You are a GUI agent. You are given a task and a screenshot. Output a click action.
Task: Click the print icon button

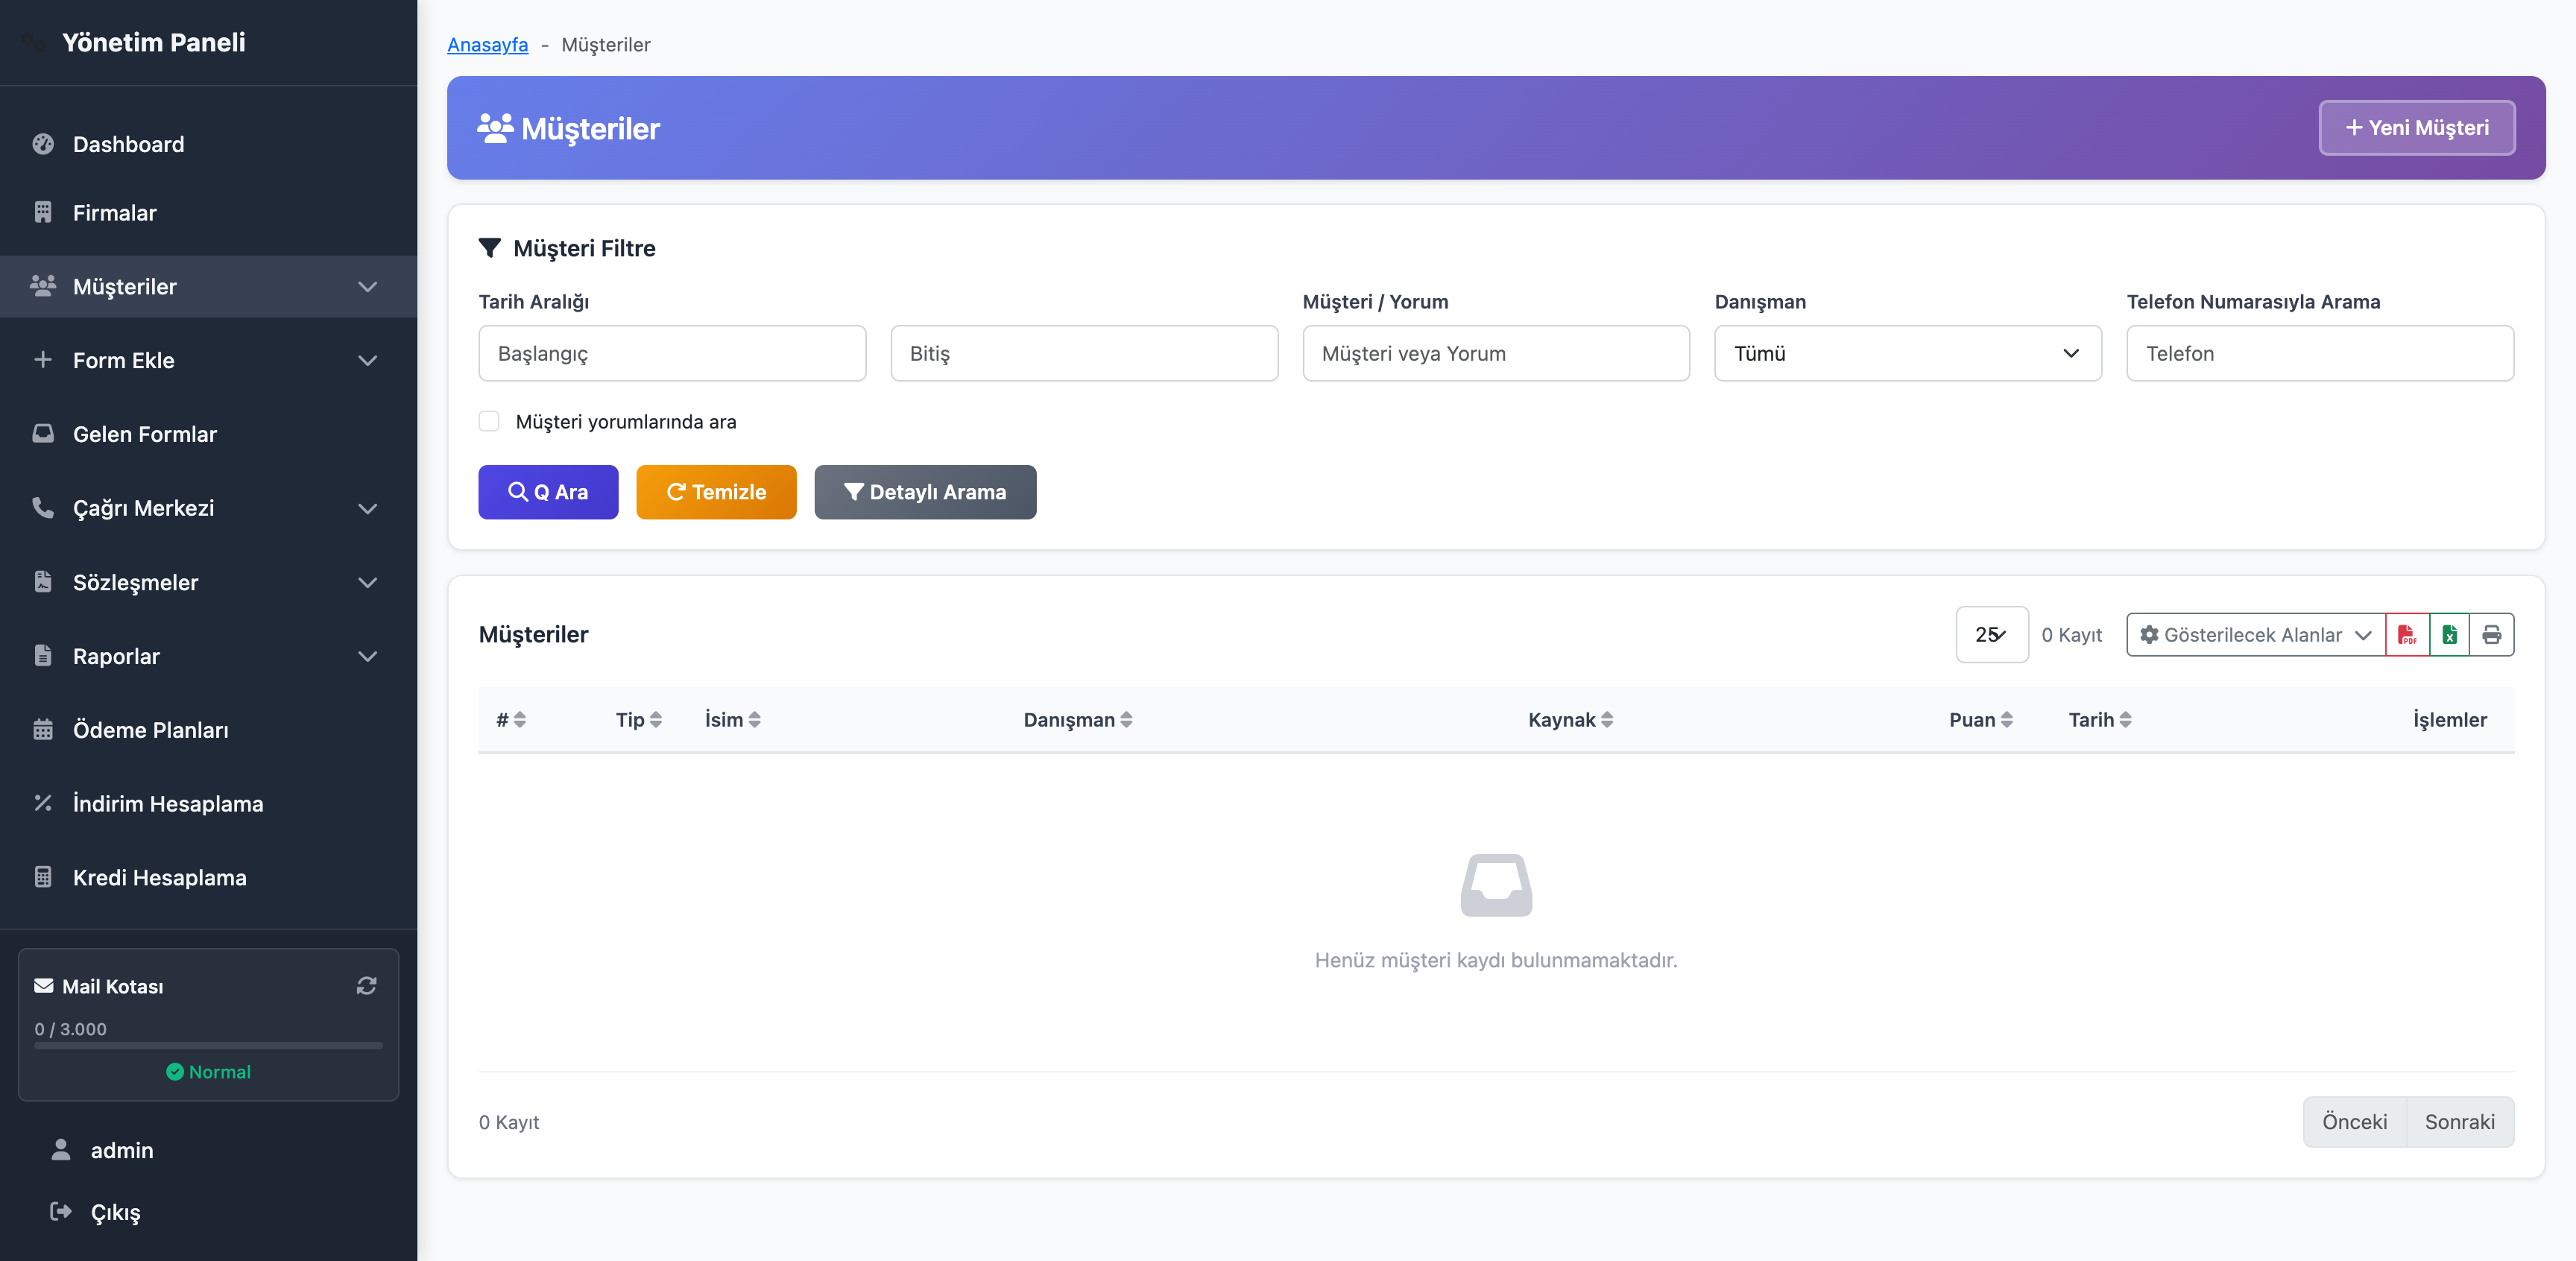tap(2491, 635)
